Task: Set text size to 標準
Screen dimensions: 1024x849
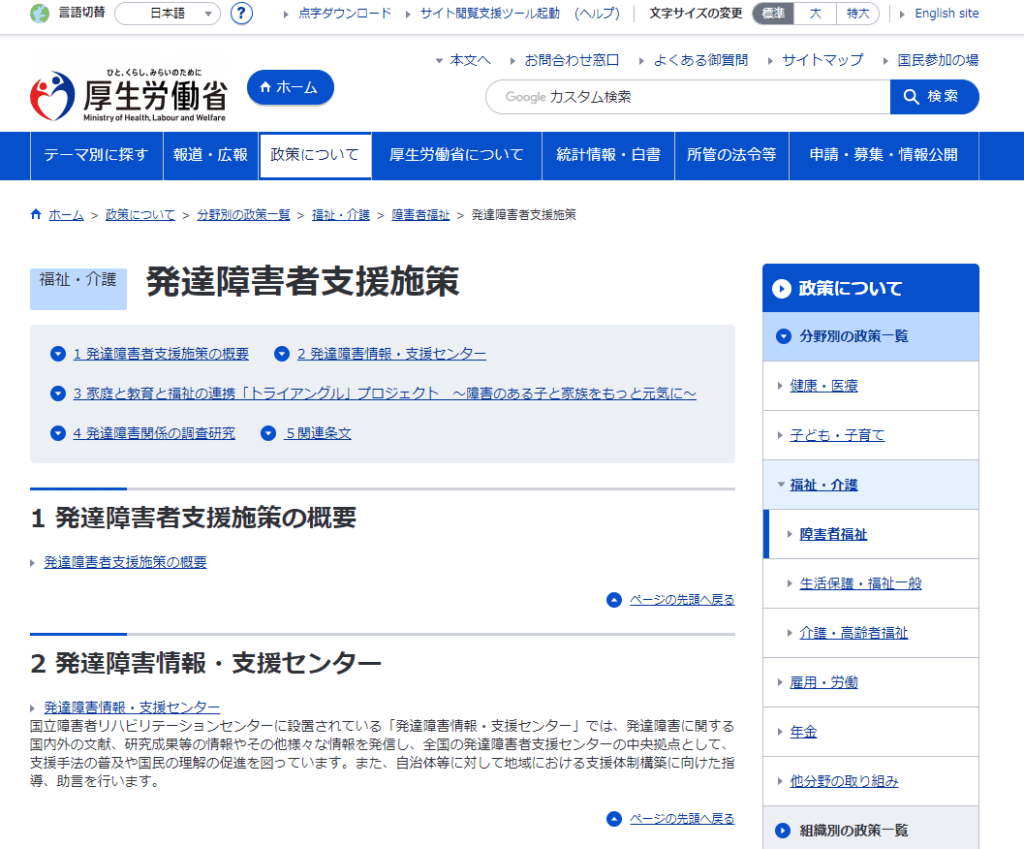Action: (x=773, y=14)
